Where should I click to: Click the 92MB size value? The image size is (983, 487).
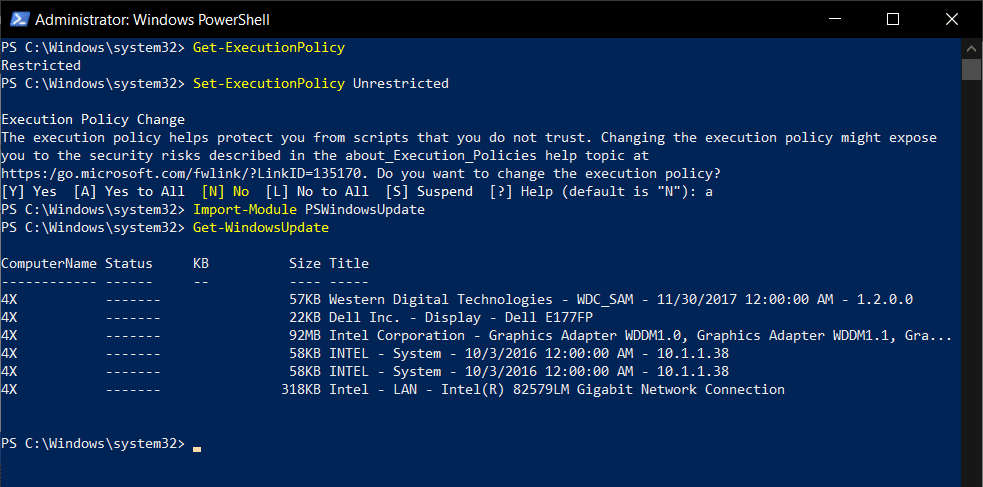click(x=305, y=336)
